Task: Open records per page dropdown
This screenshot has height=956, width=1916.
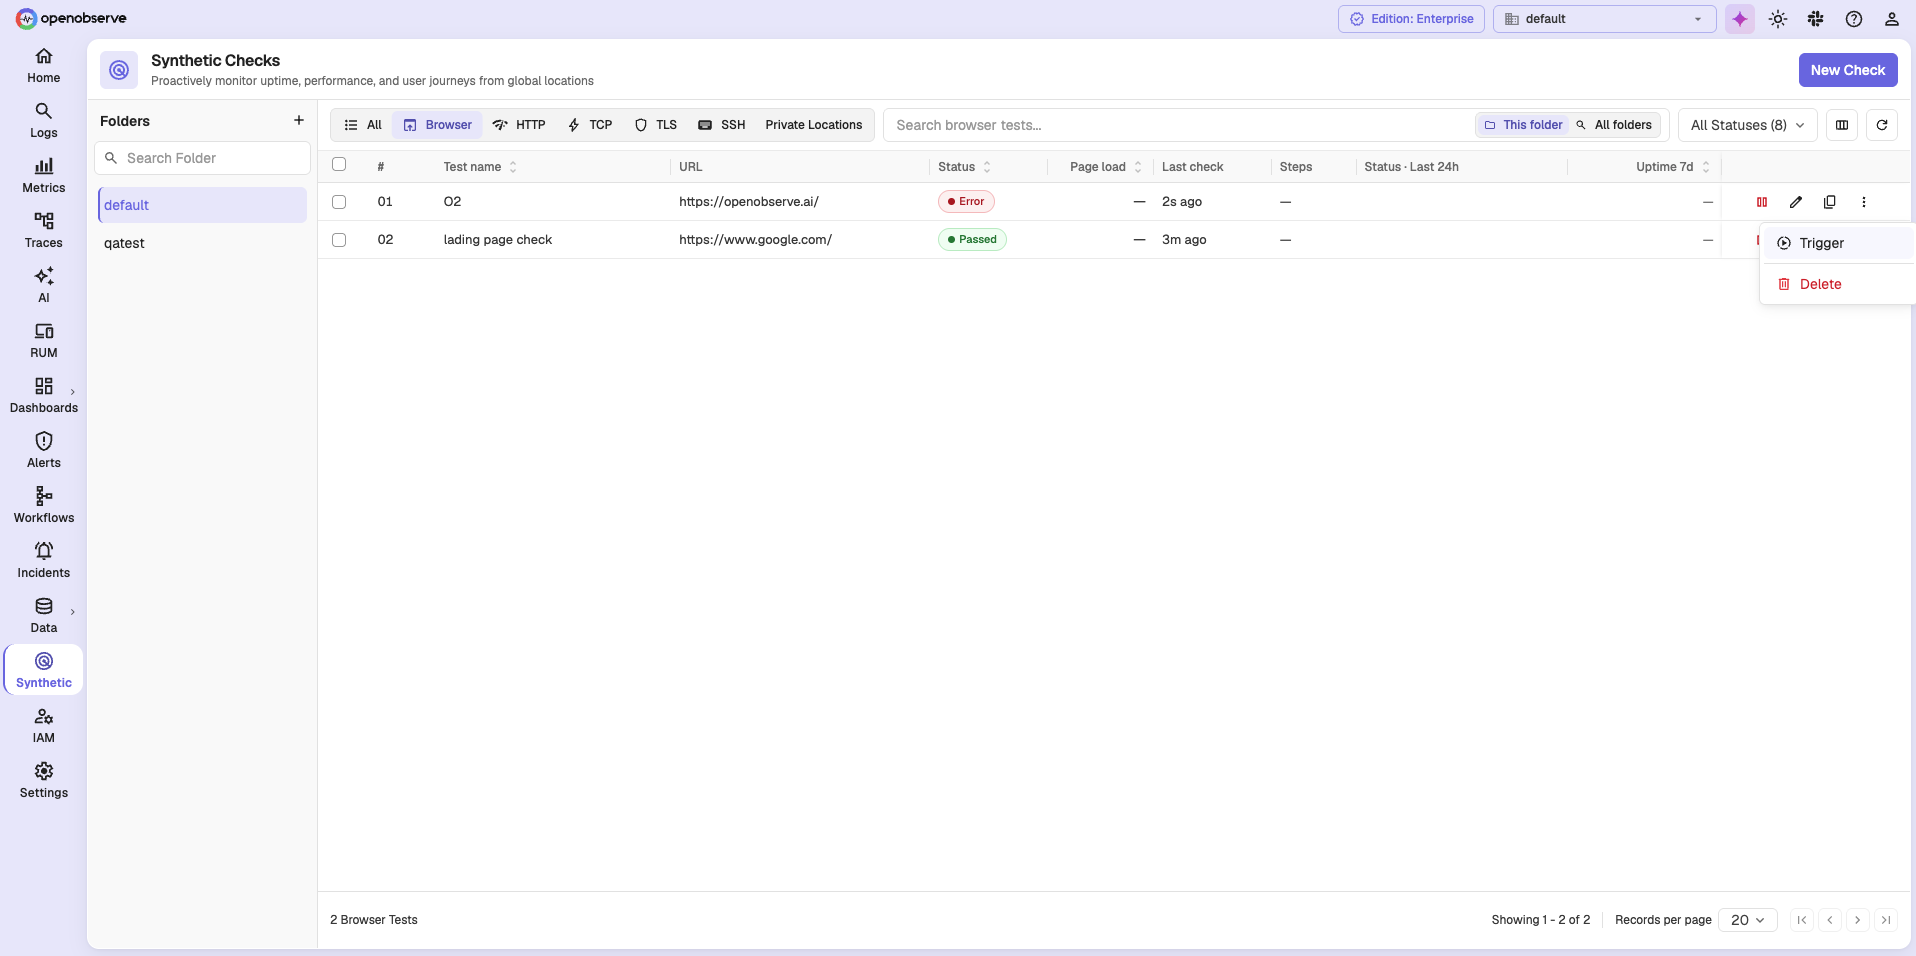Action: click(1747, 920)
